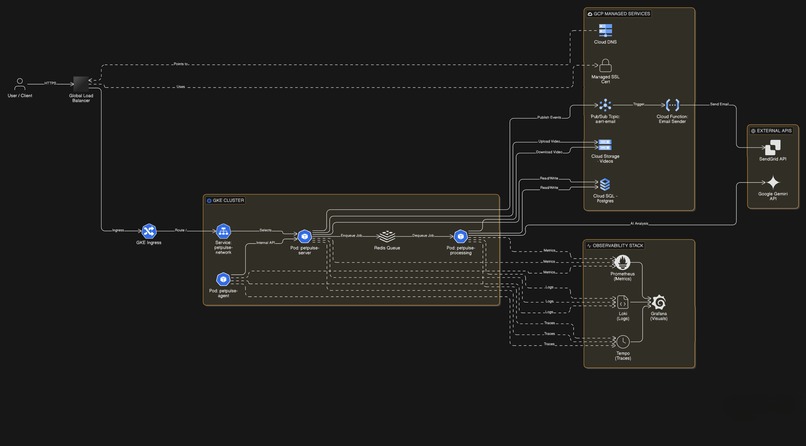Image resolution: width=806 pixels, height=446 pixels.
Task: Click the Cloud Function Email Sender icon
Action: (x=672, y=105)
